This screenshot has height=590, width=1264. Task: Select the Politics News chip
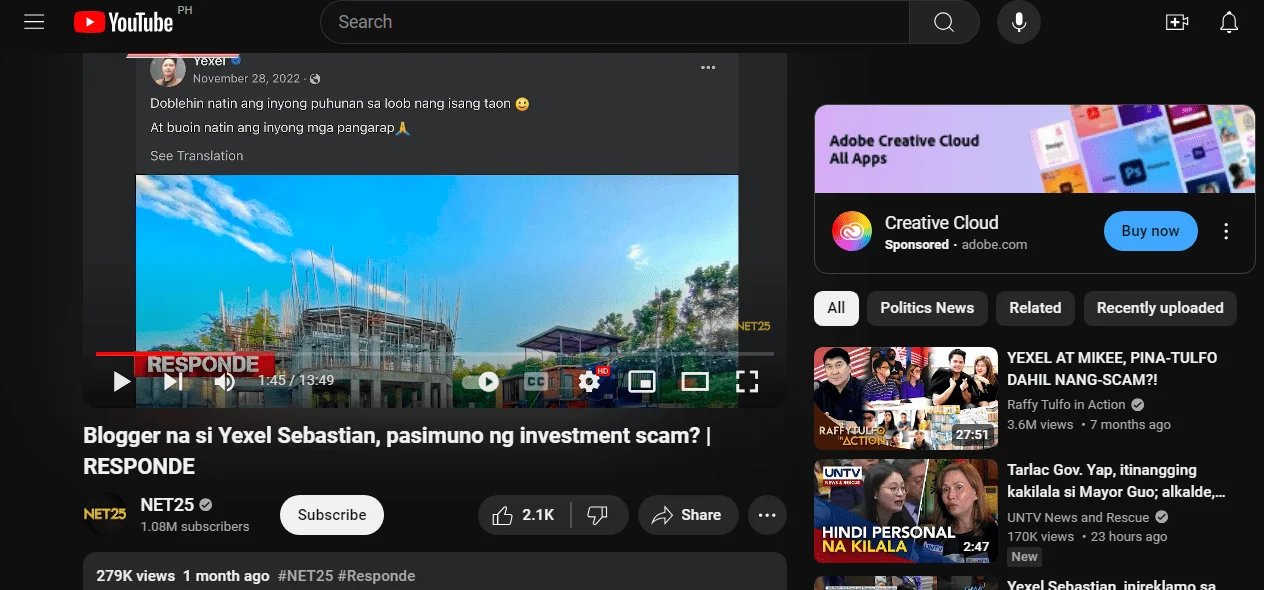[927, 308]
